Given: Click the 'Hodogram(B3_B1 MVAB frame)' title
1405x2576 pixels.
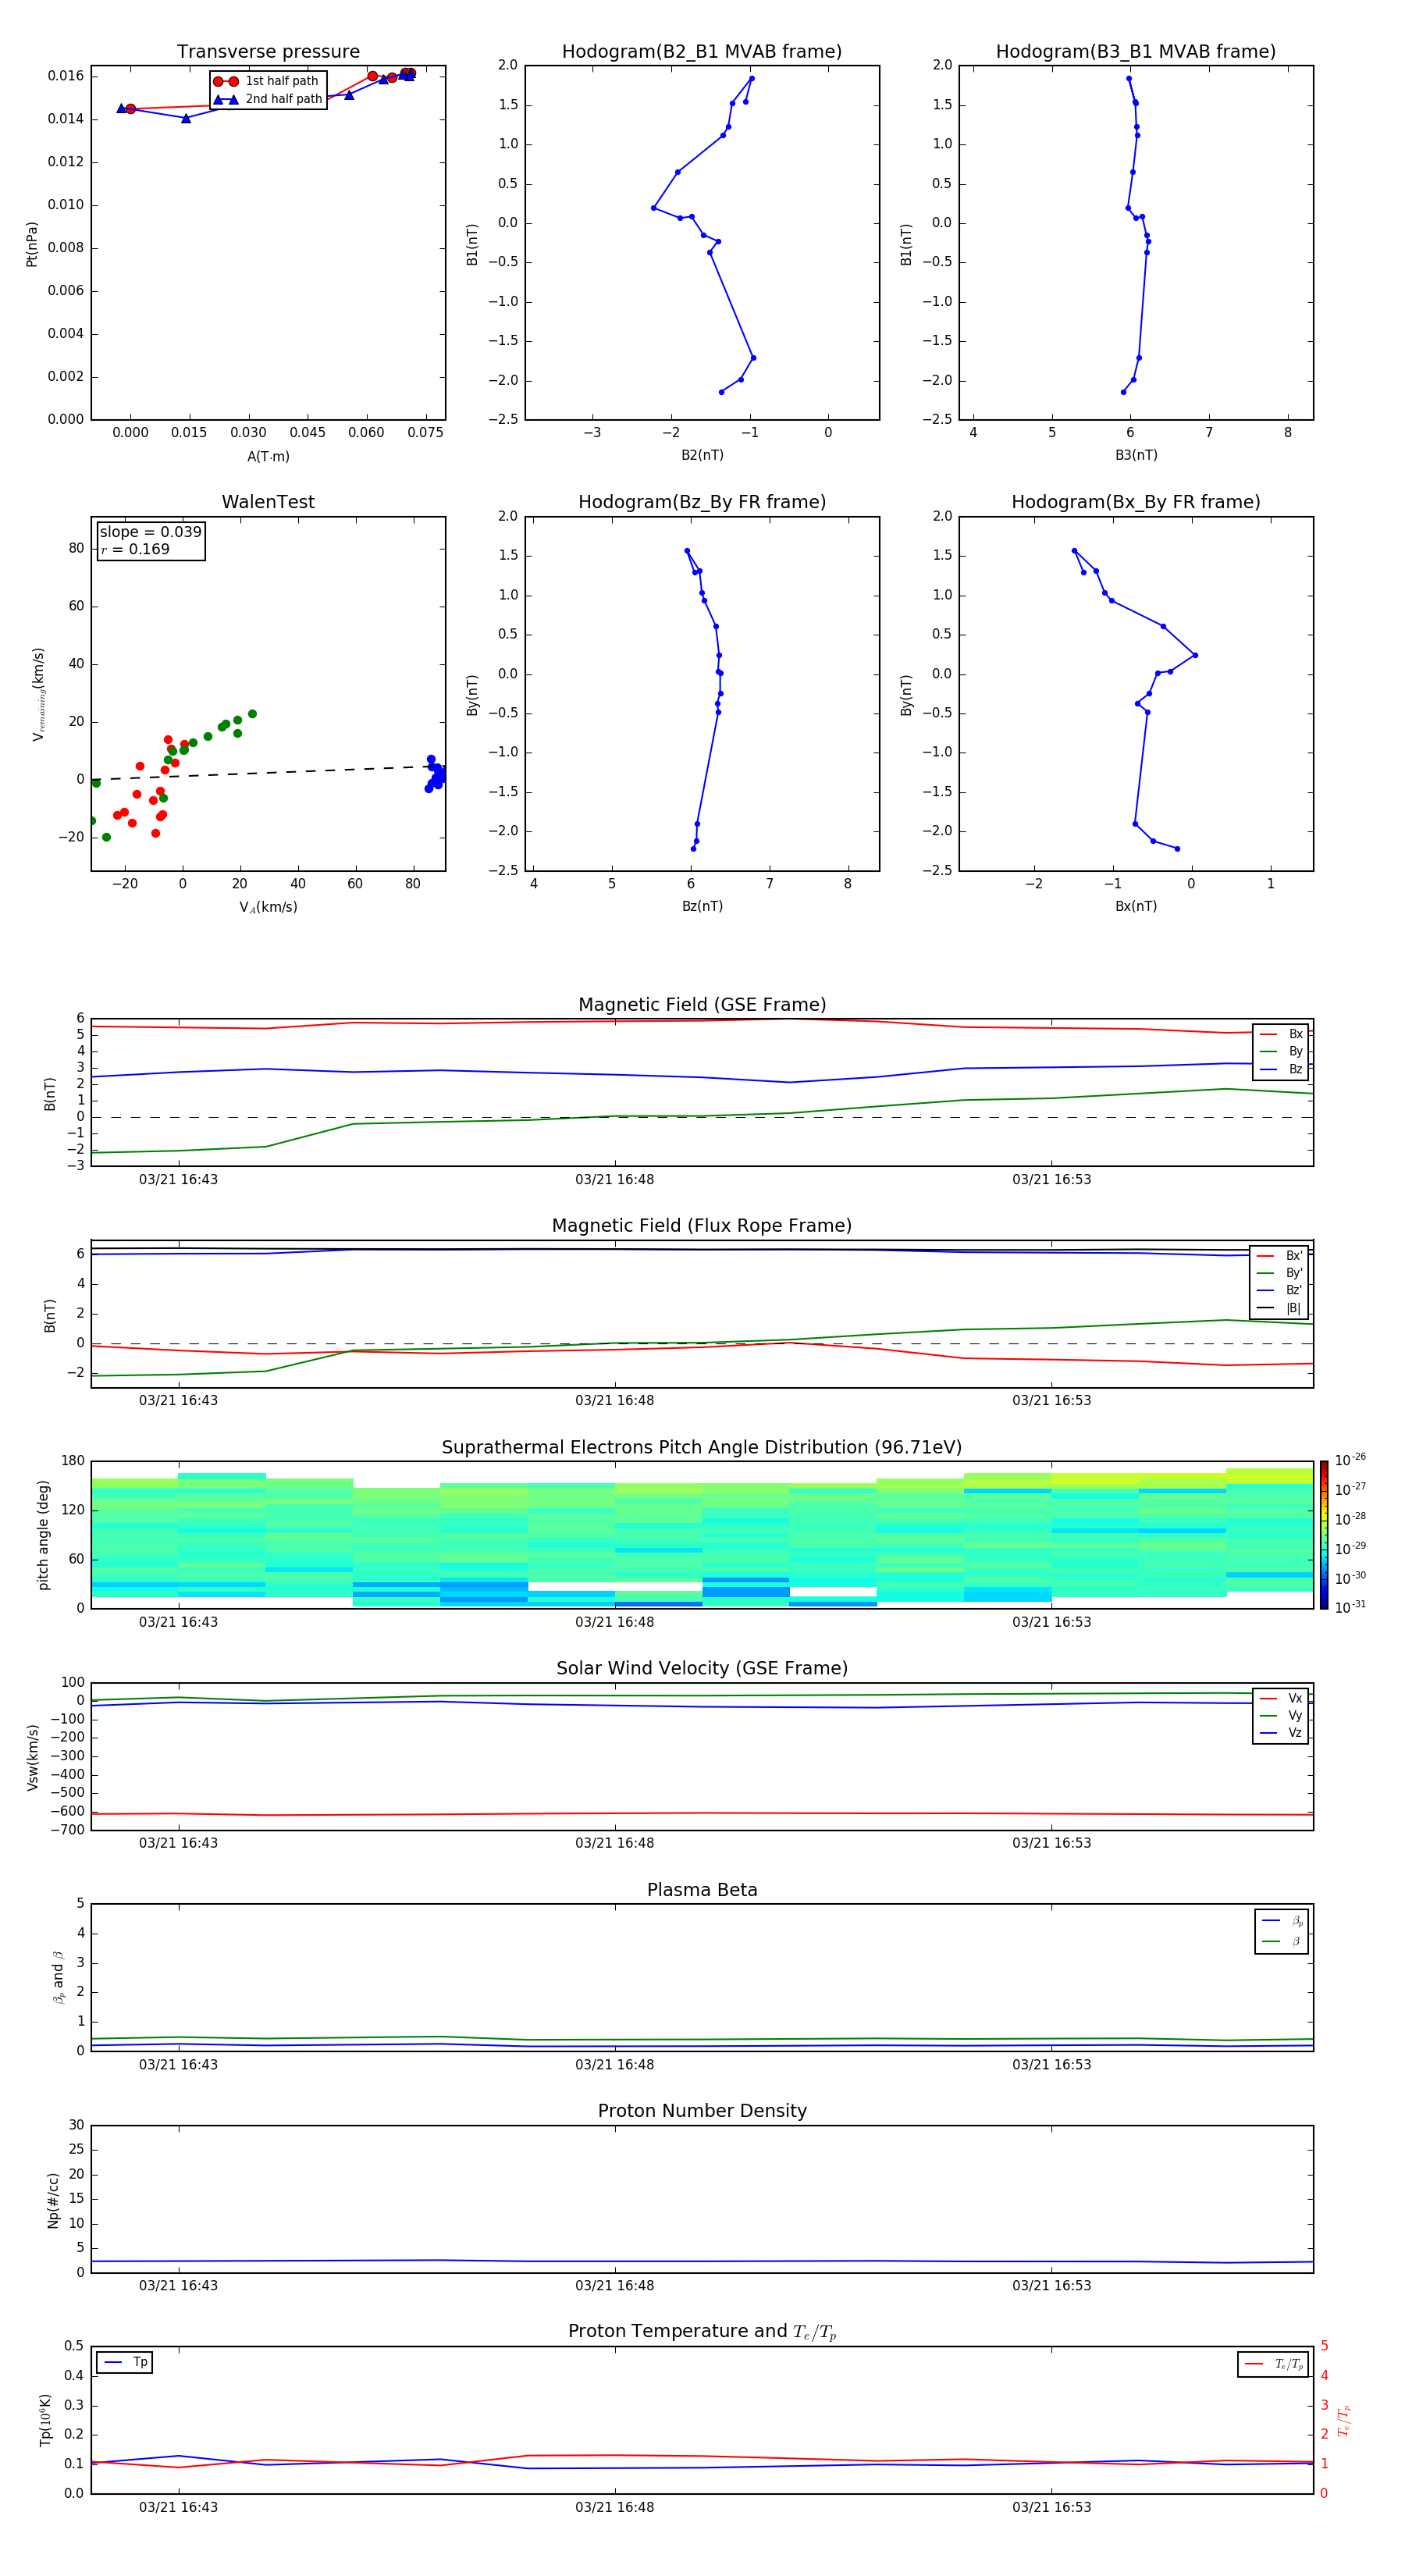Looking at the screenshot, I should pyautogui.click(x=1136, y=52).
